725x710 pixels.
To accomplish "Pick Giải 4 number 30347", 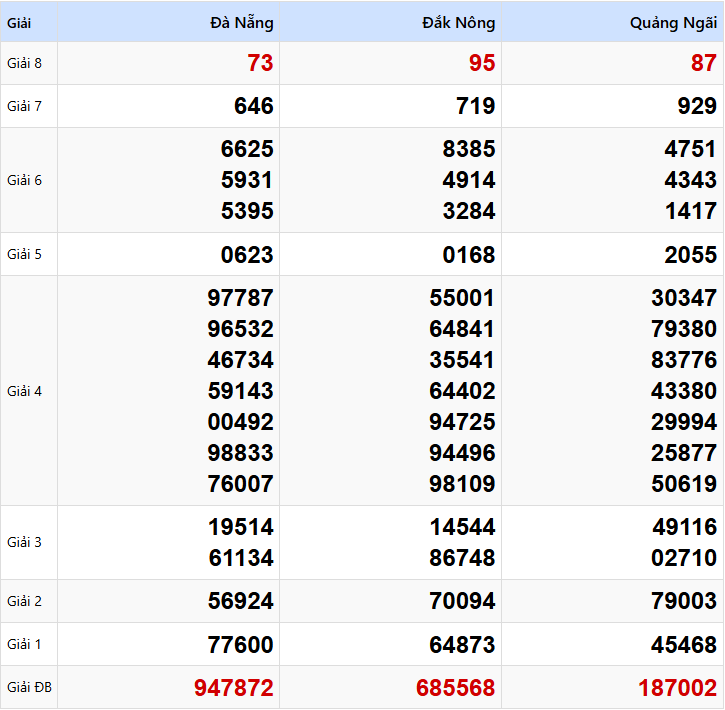I will click(684, 298).
